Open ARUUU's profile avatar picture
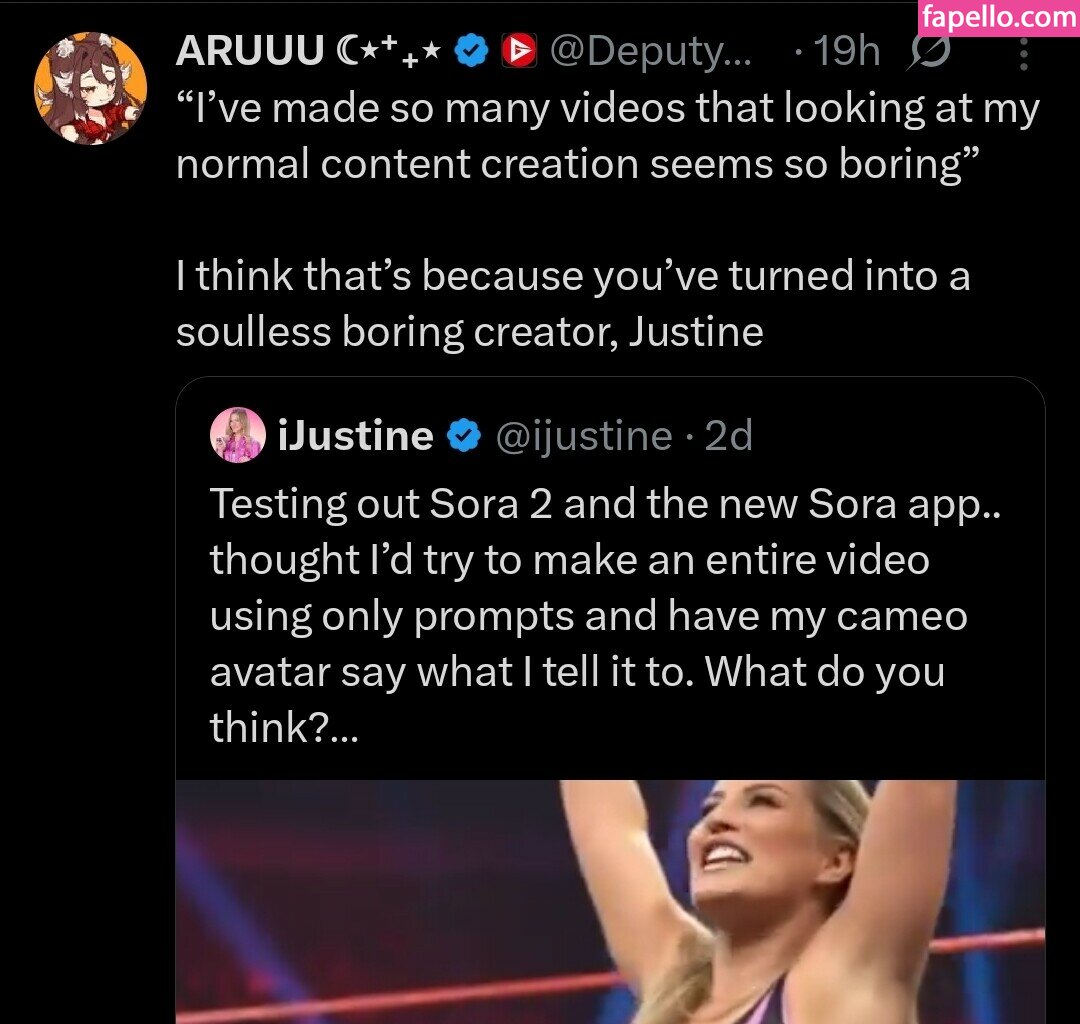1080x1024 pixels. click(x=90, y=88)
